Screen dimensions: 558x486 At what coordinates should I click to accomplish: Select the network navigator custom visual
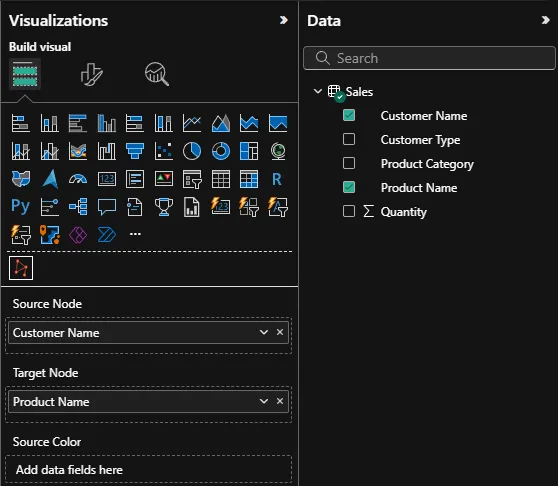(x=21, y=268)
